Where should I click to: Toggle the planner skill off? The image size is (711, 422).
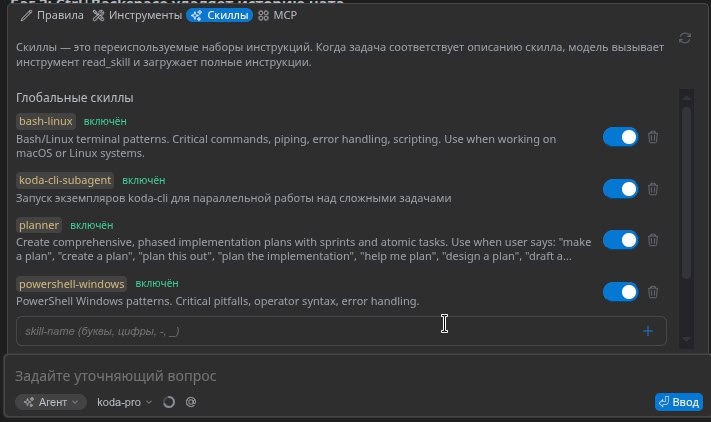tap(620, 240)
